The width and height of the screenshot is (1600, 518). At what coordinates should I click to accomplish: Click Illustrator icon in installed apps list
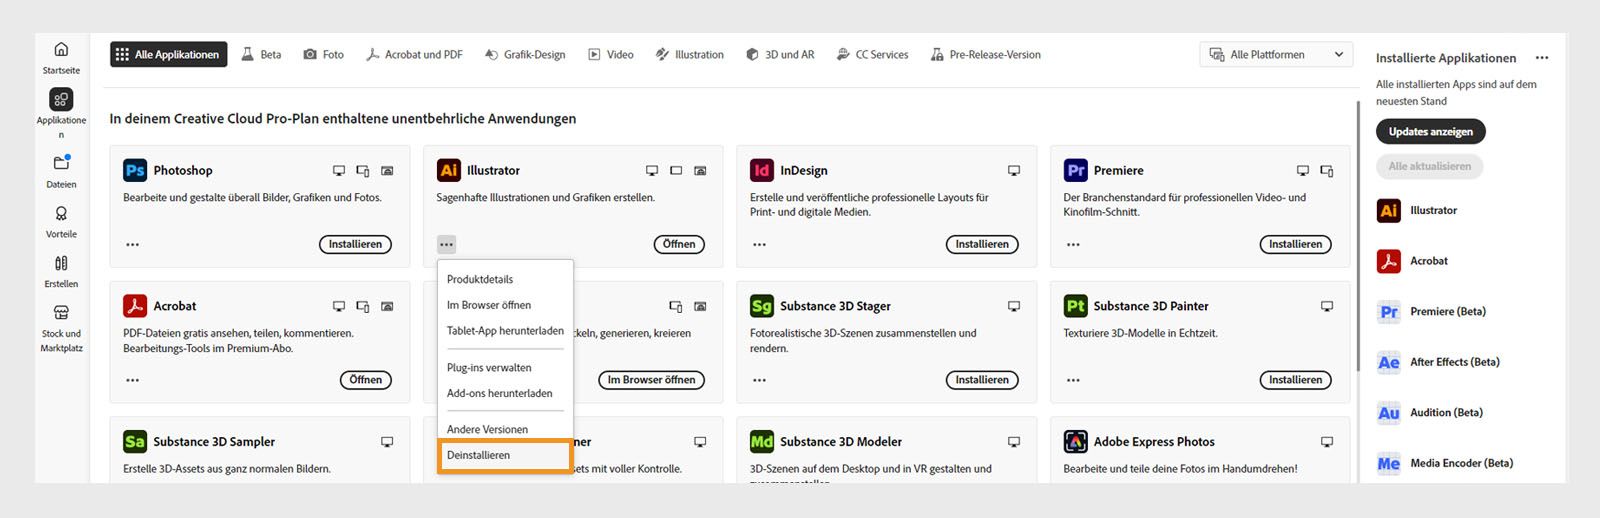[1389, 210]
